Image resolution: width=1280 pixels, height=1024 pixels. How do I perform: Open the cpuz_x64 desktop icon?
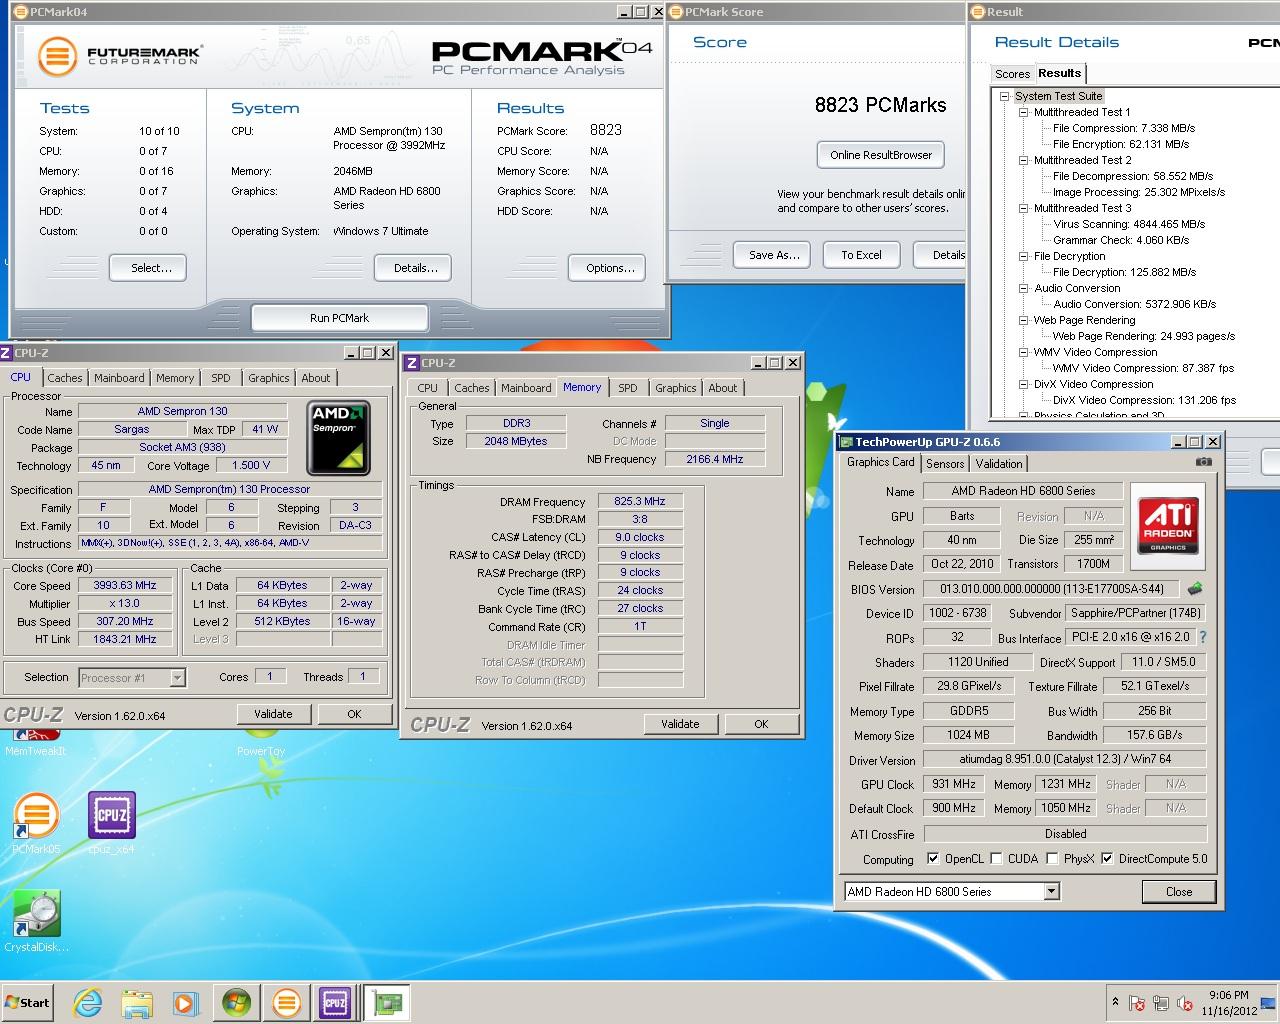click(x=111, y=824)
